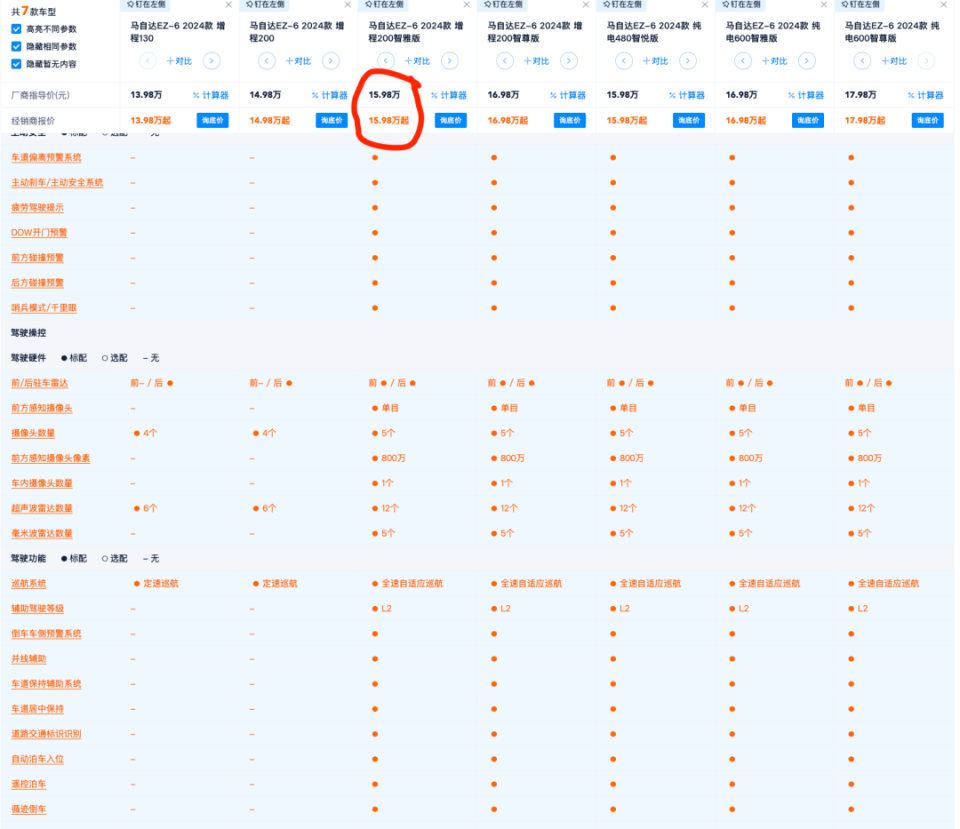960x829 pixels.
Task: Open 辅助驾驶等级 parameter link
Action: 37,609
